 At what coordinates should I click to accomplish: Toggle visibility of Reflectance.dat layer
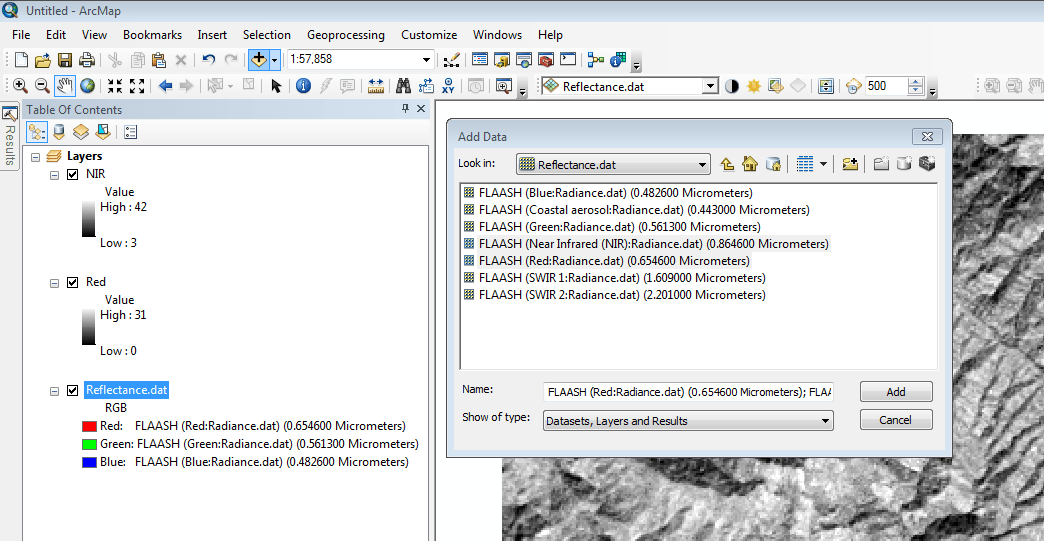pos(73,391)
